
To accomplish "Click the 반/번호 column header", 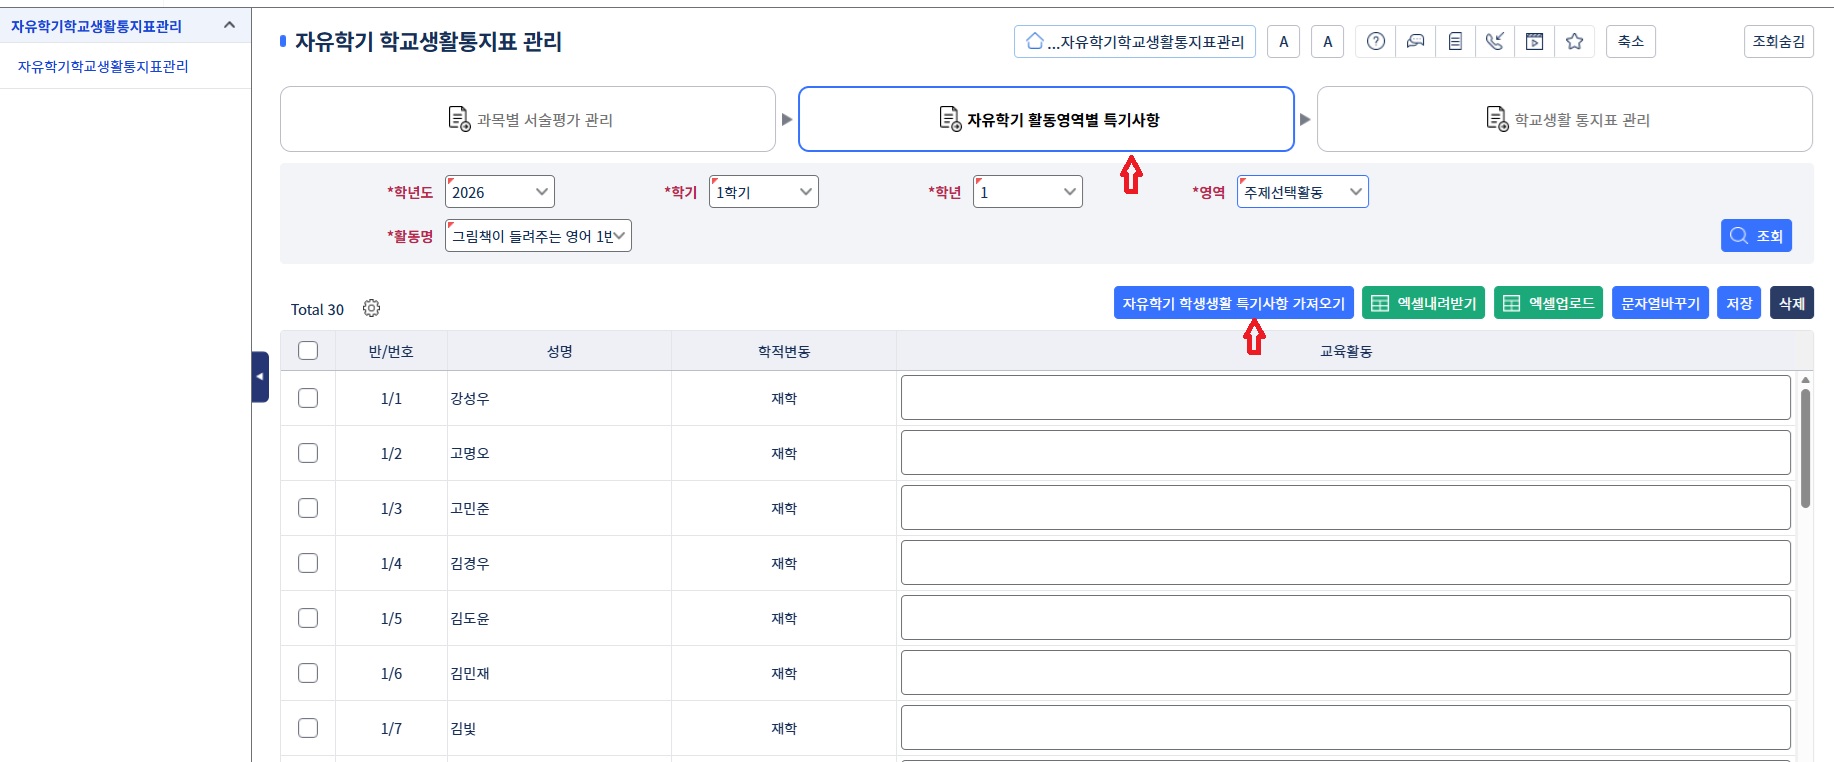I will point(391,351).
